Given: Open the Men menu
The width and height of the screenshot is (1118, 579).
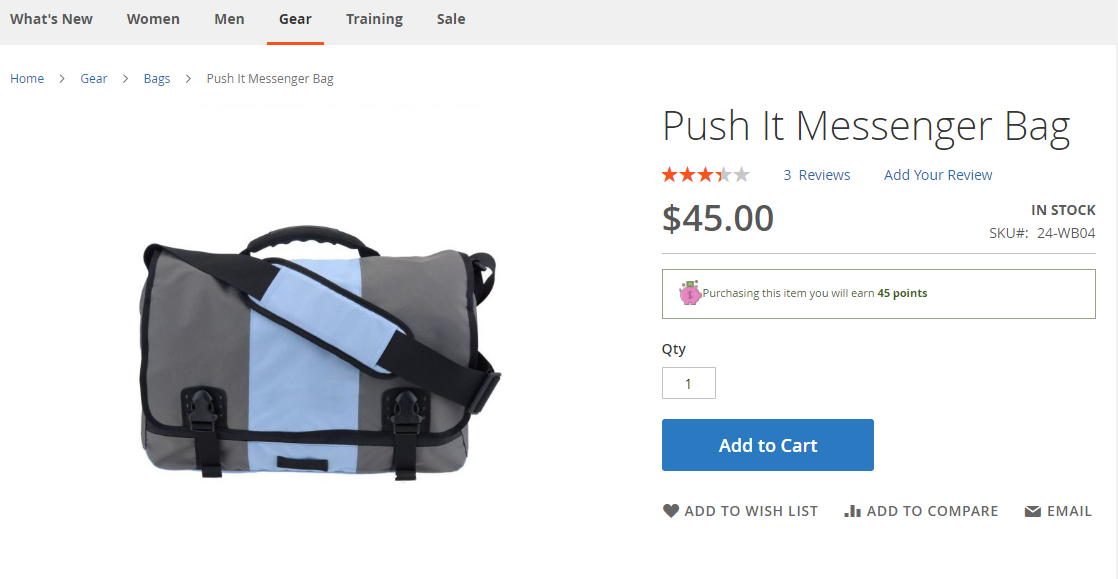Looking at the screenshot, I should tap(230, 19).
